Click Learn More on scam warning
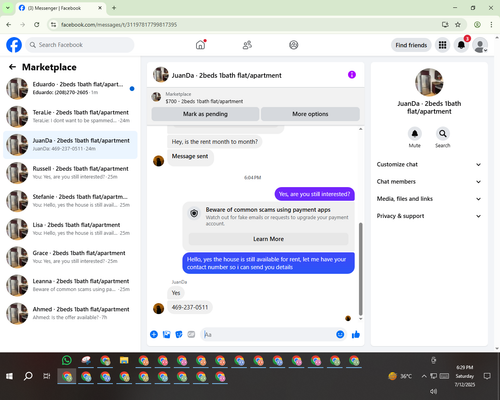This screenshot has width=500, height=400. [268, 239]
